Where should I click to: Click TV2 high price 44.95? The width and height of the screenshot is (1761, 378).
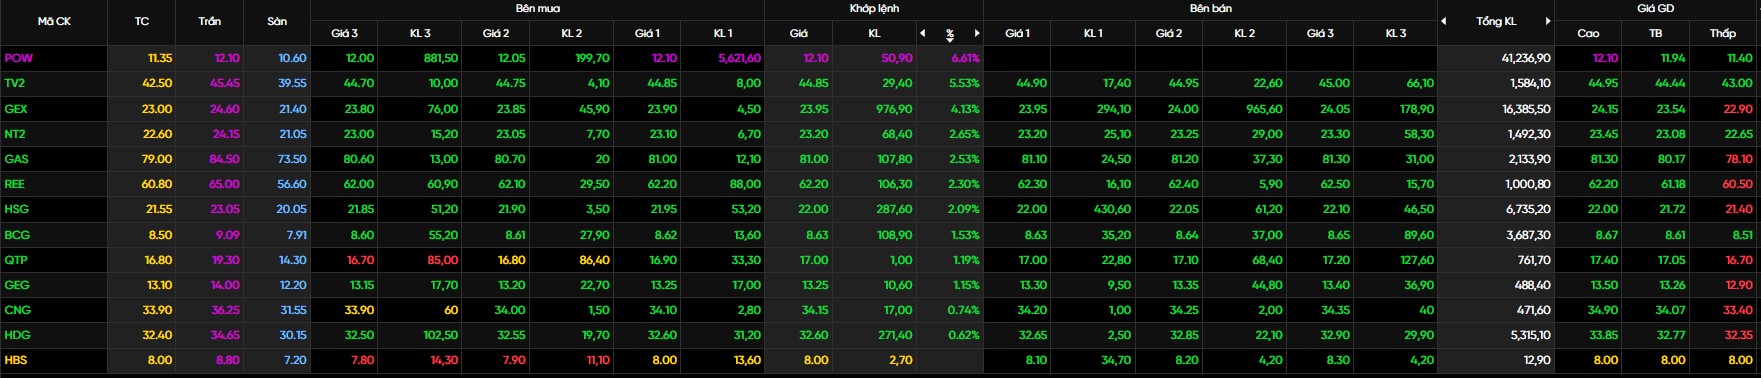pos(1603,83)
